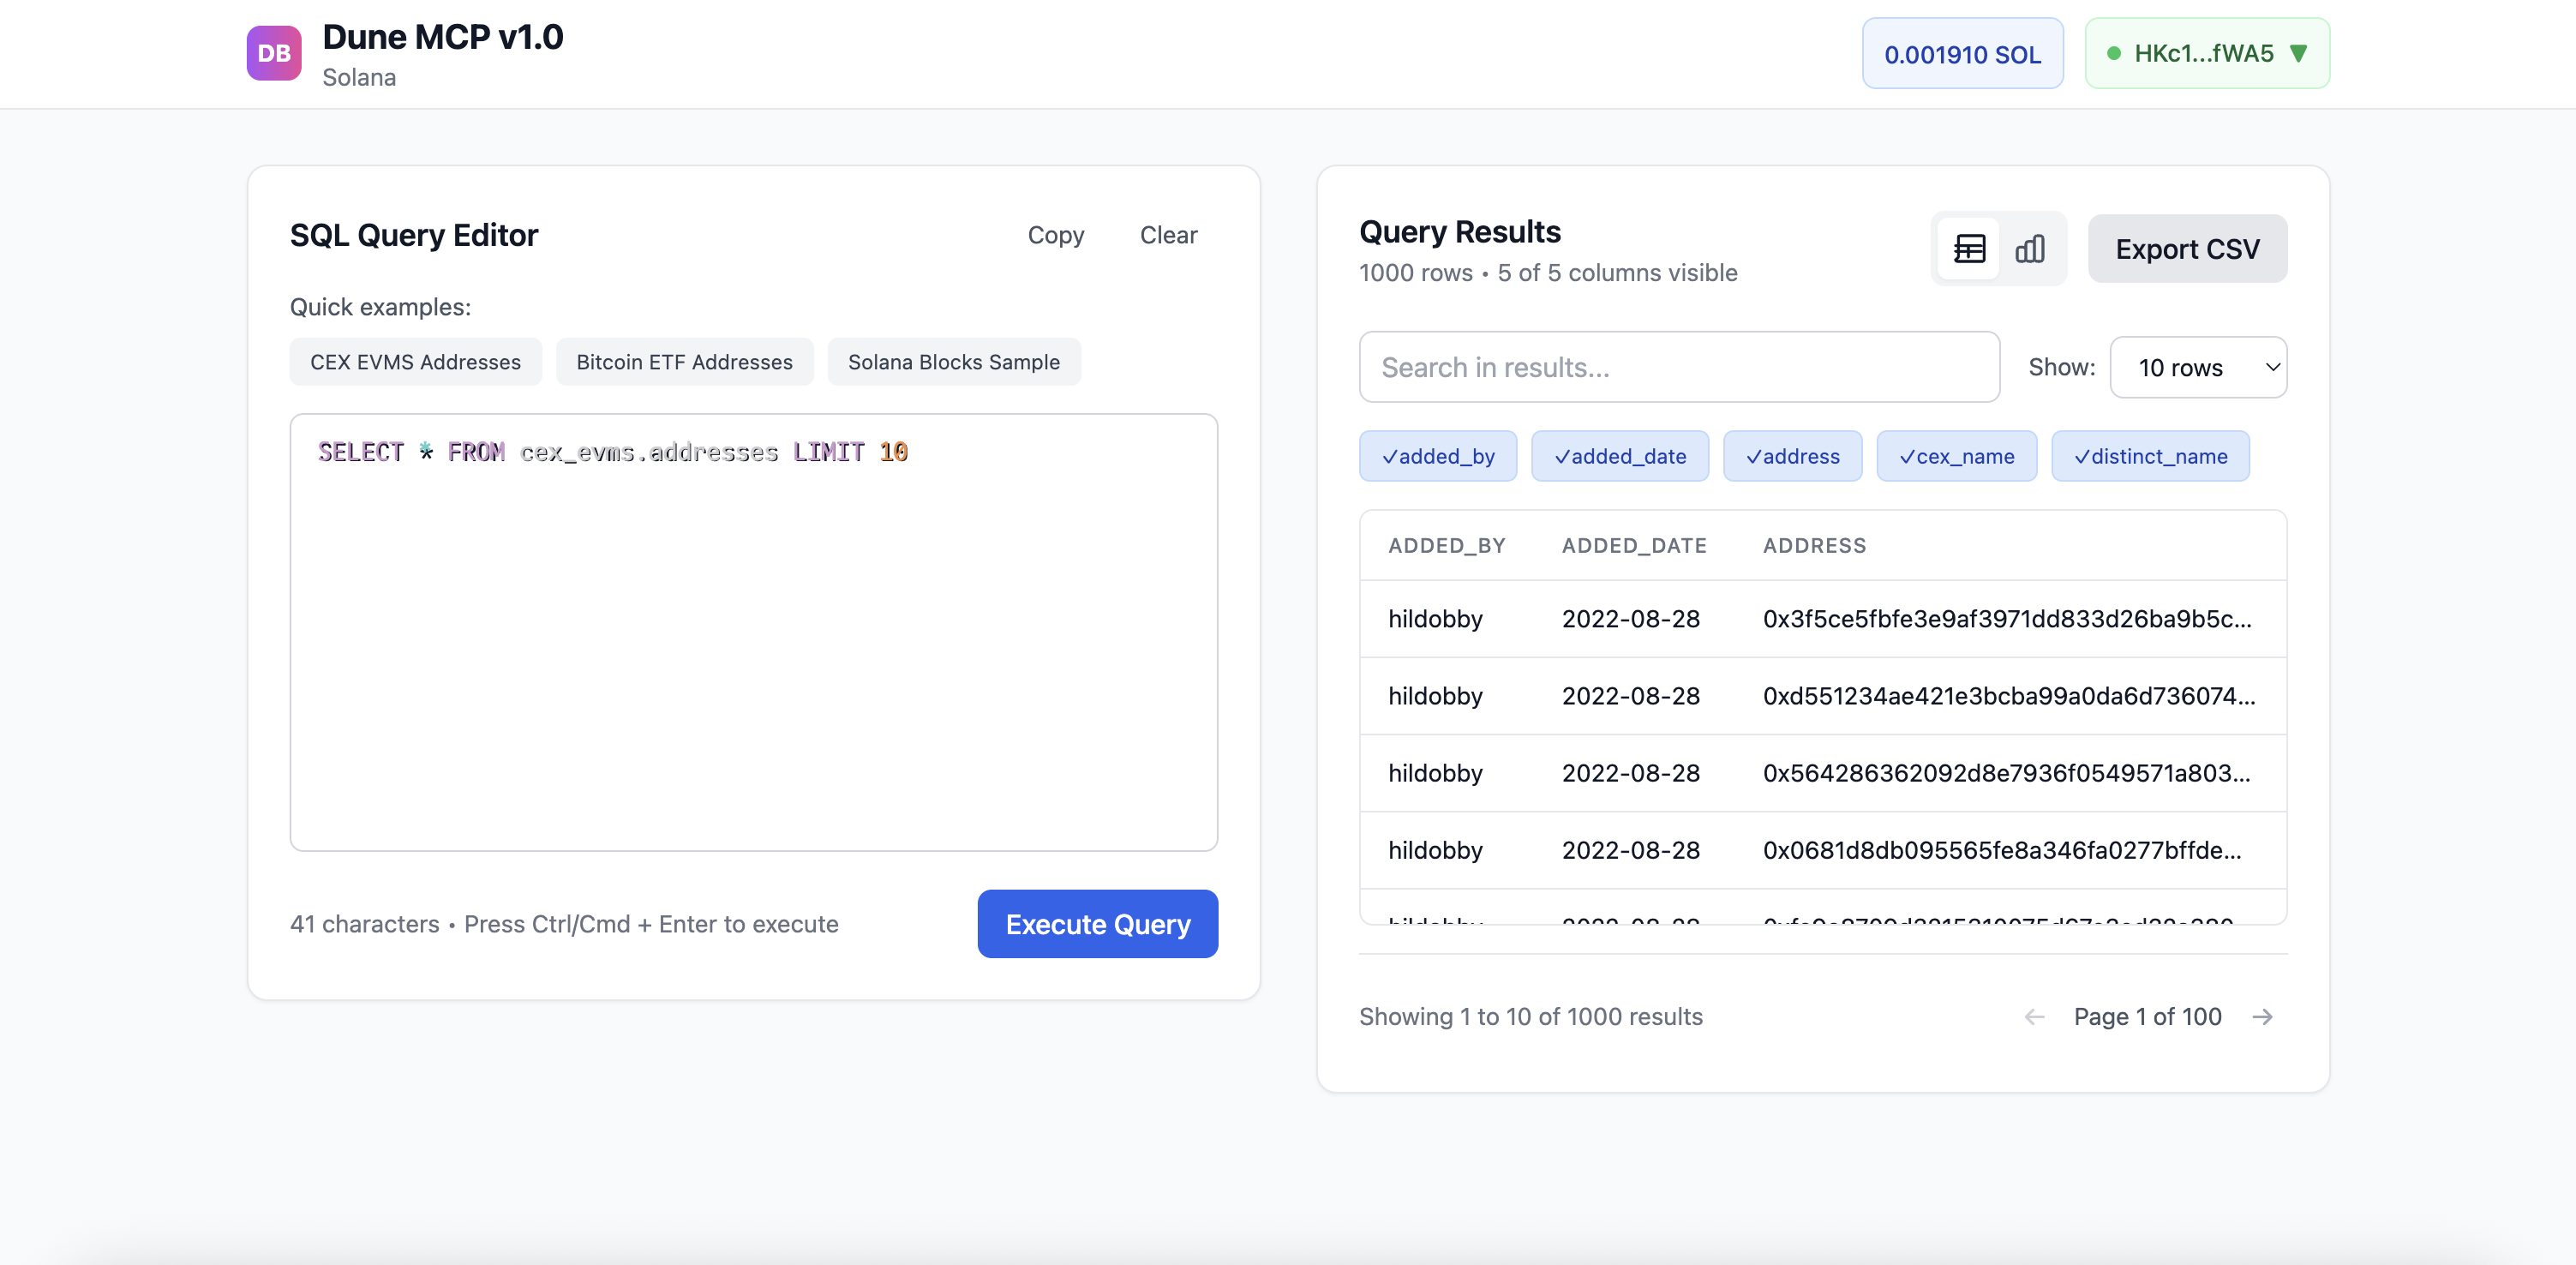Open the Show rows dropdown

(2197, 367)
